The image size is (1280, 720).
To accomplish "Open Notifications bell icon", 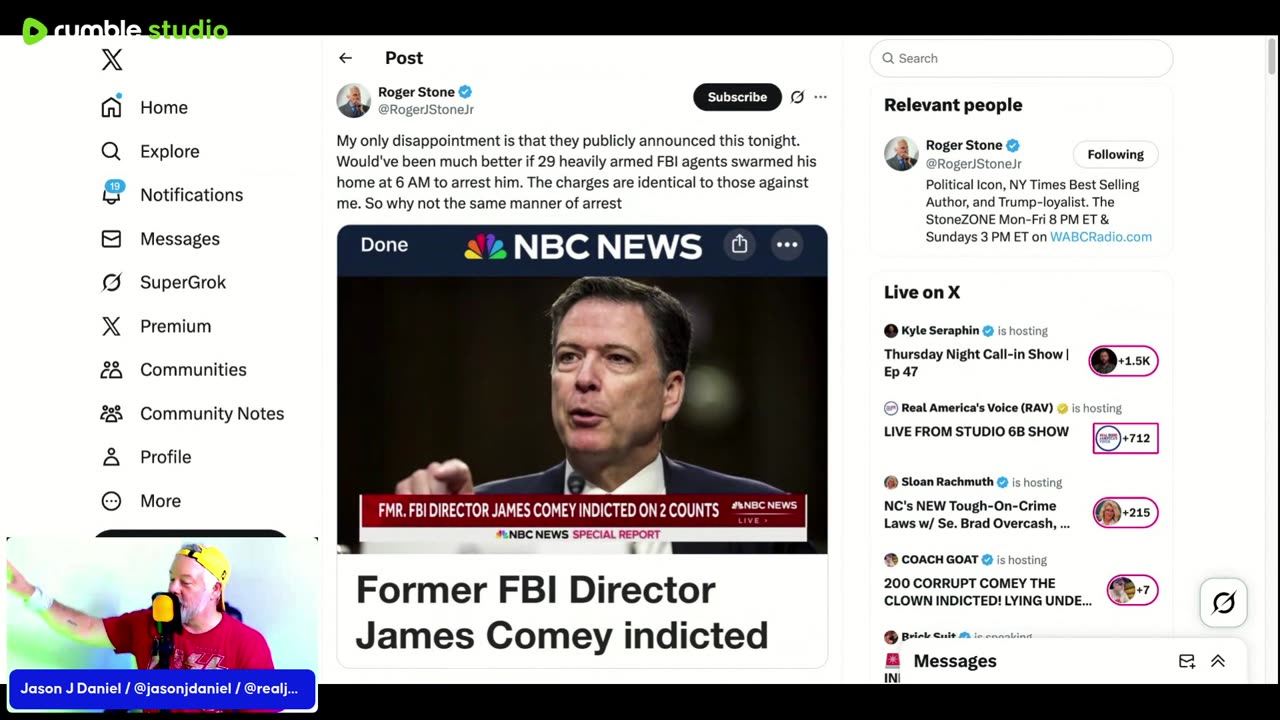I will pyautogui.click(x=111, y=194).
